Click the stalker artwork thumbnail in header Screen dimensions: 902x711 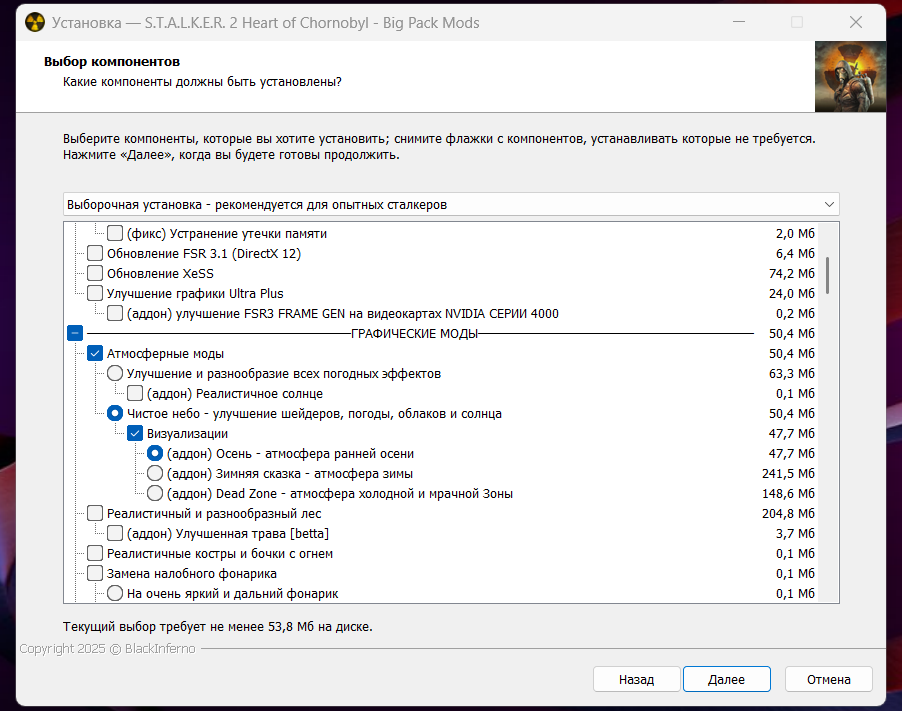coord(850,77)
